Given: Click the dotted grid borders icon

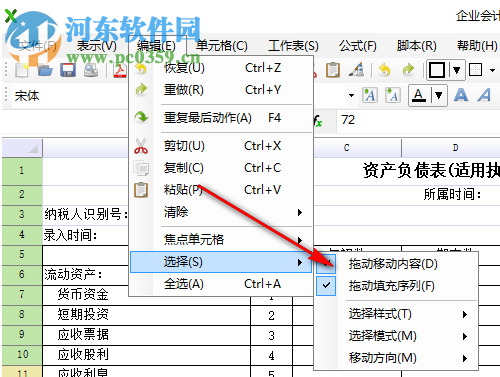Looking at the screenshot, I should click(475, 70).
